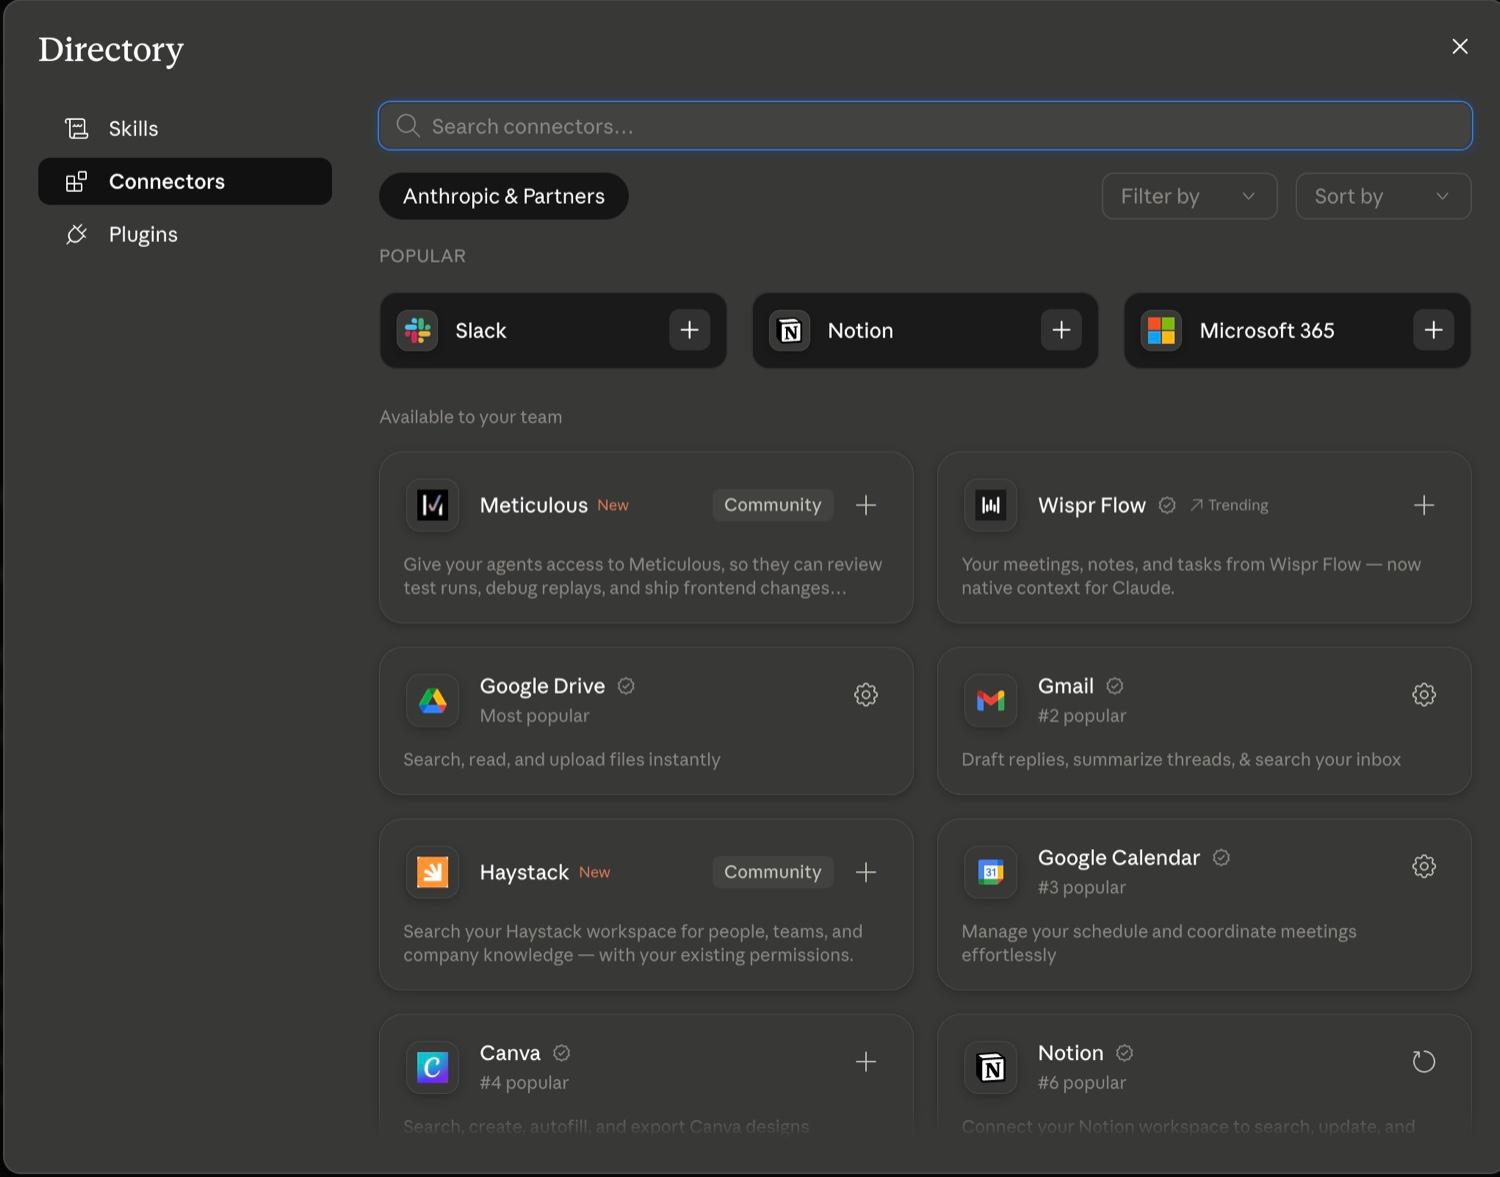Switch to the Skills section
The image size is (1500, 1177).
(x=185, y=128)
